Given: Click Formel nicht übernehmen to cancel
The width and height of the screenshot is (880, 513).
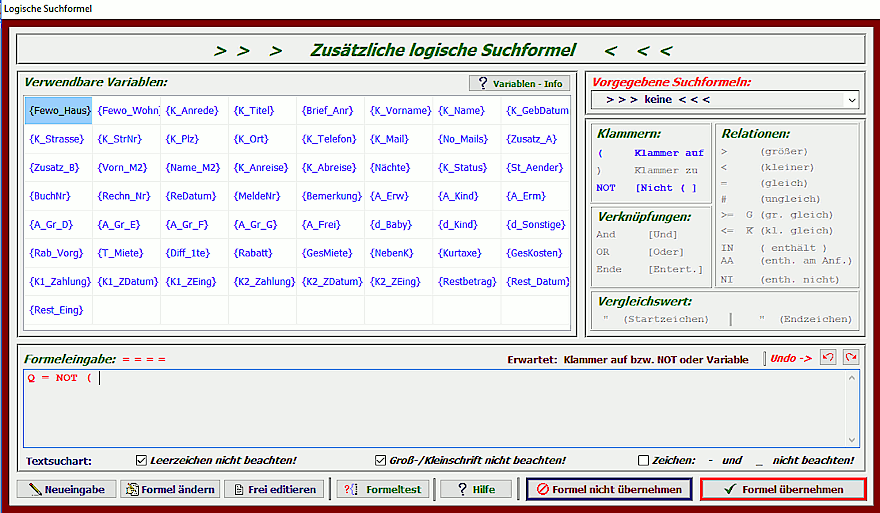Looking at the screenshot, I should [609, 489].
